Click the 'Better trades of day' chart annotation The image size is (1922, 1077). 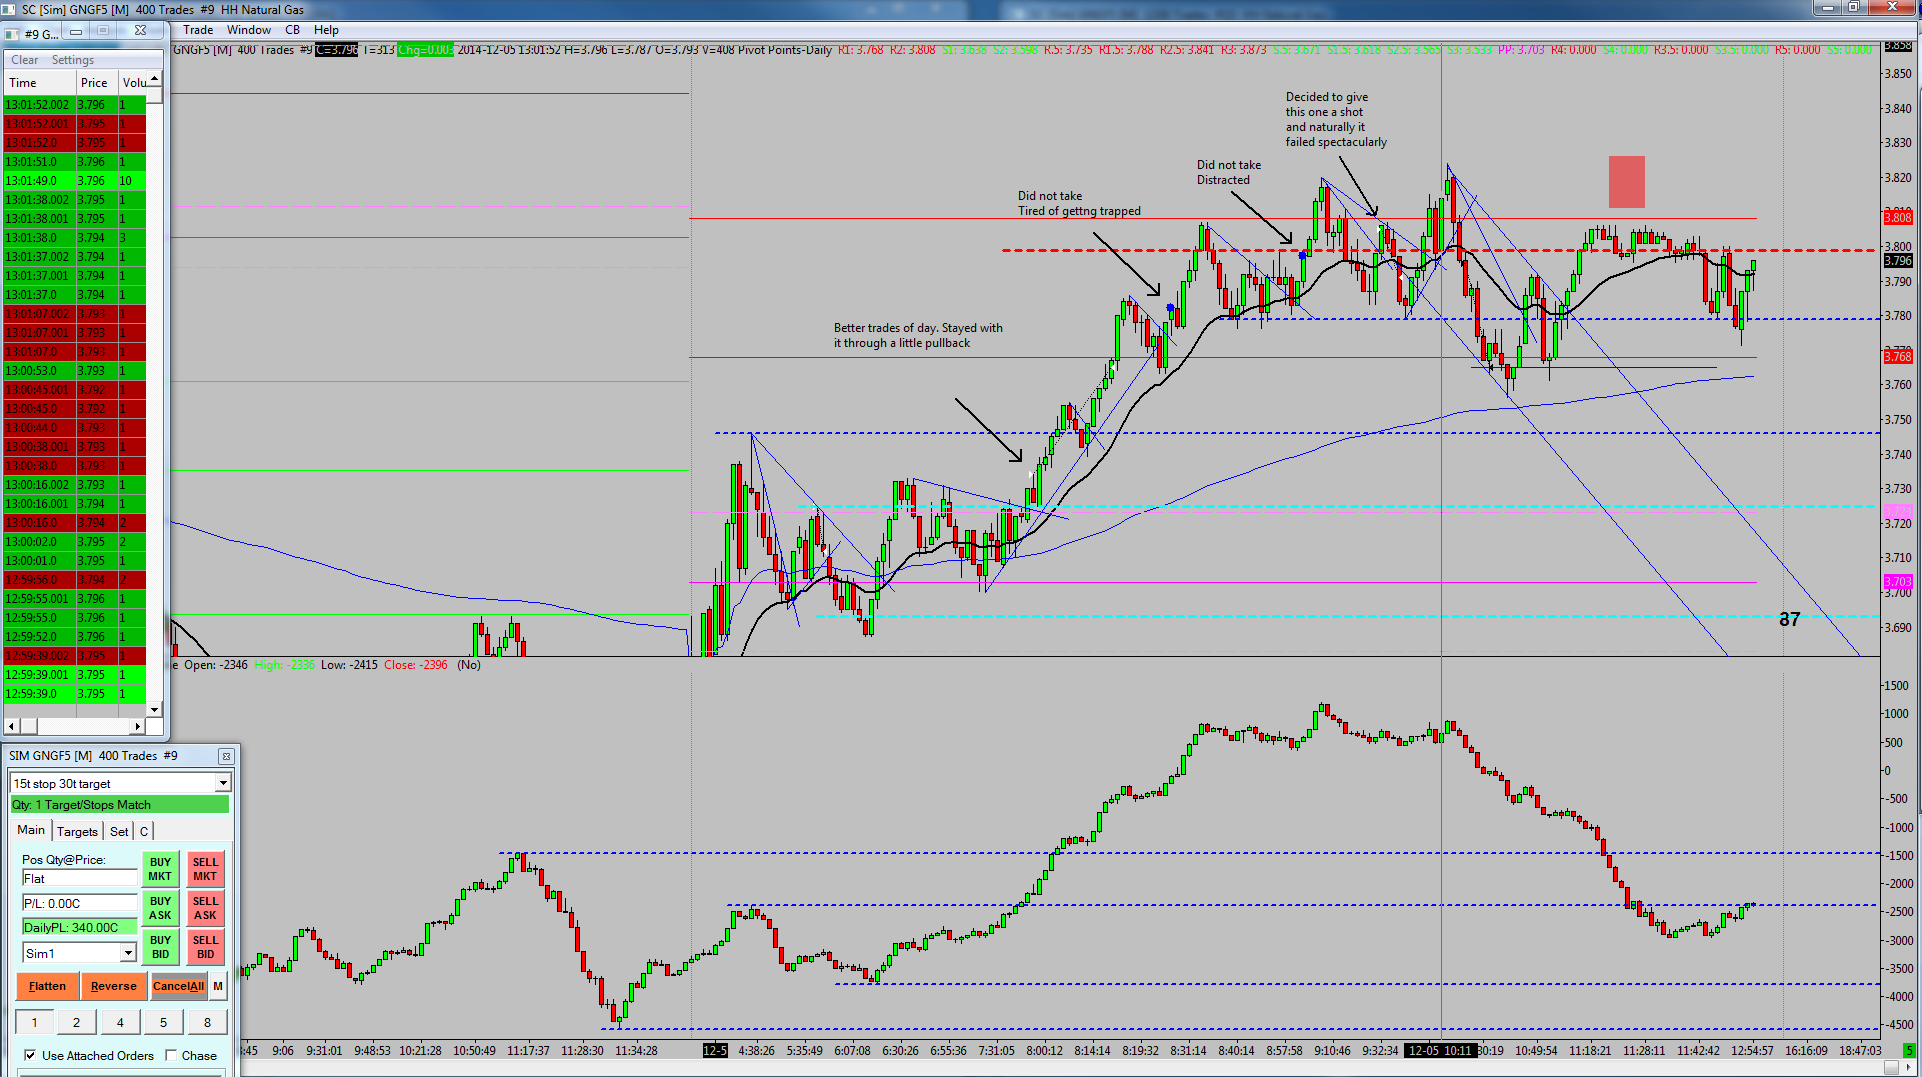click(918, 335)
